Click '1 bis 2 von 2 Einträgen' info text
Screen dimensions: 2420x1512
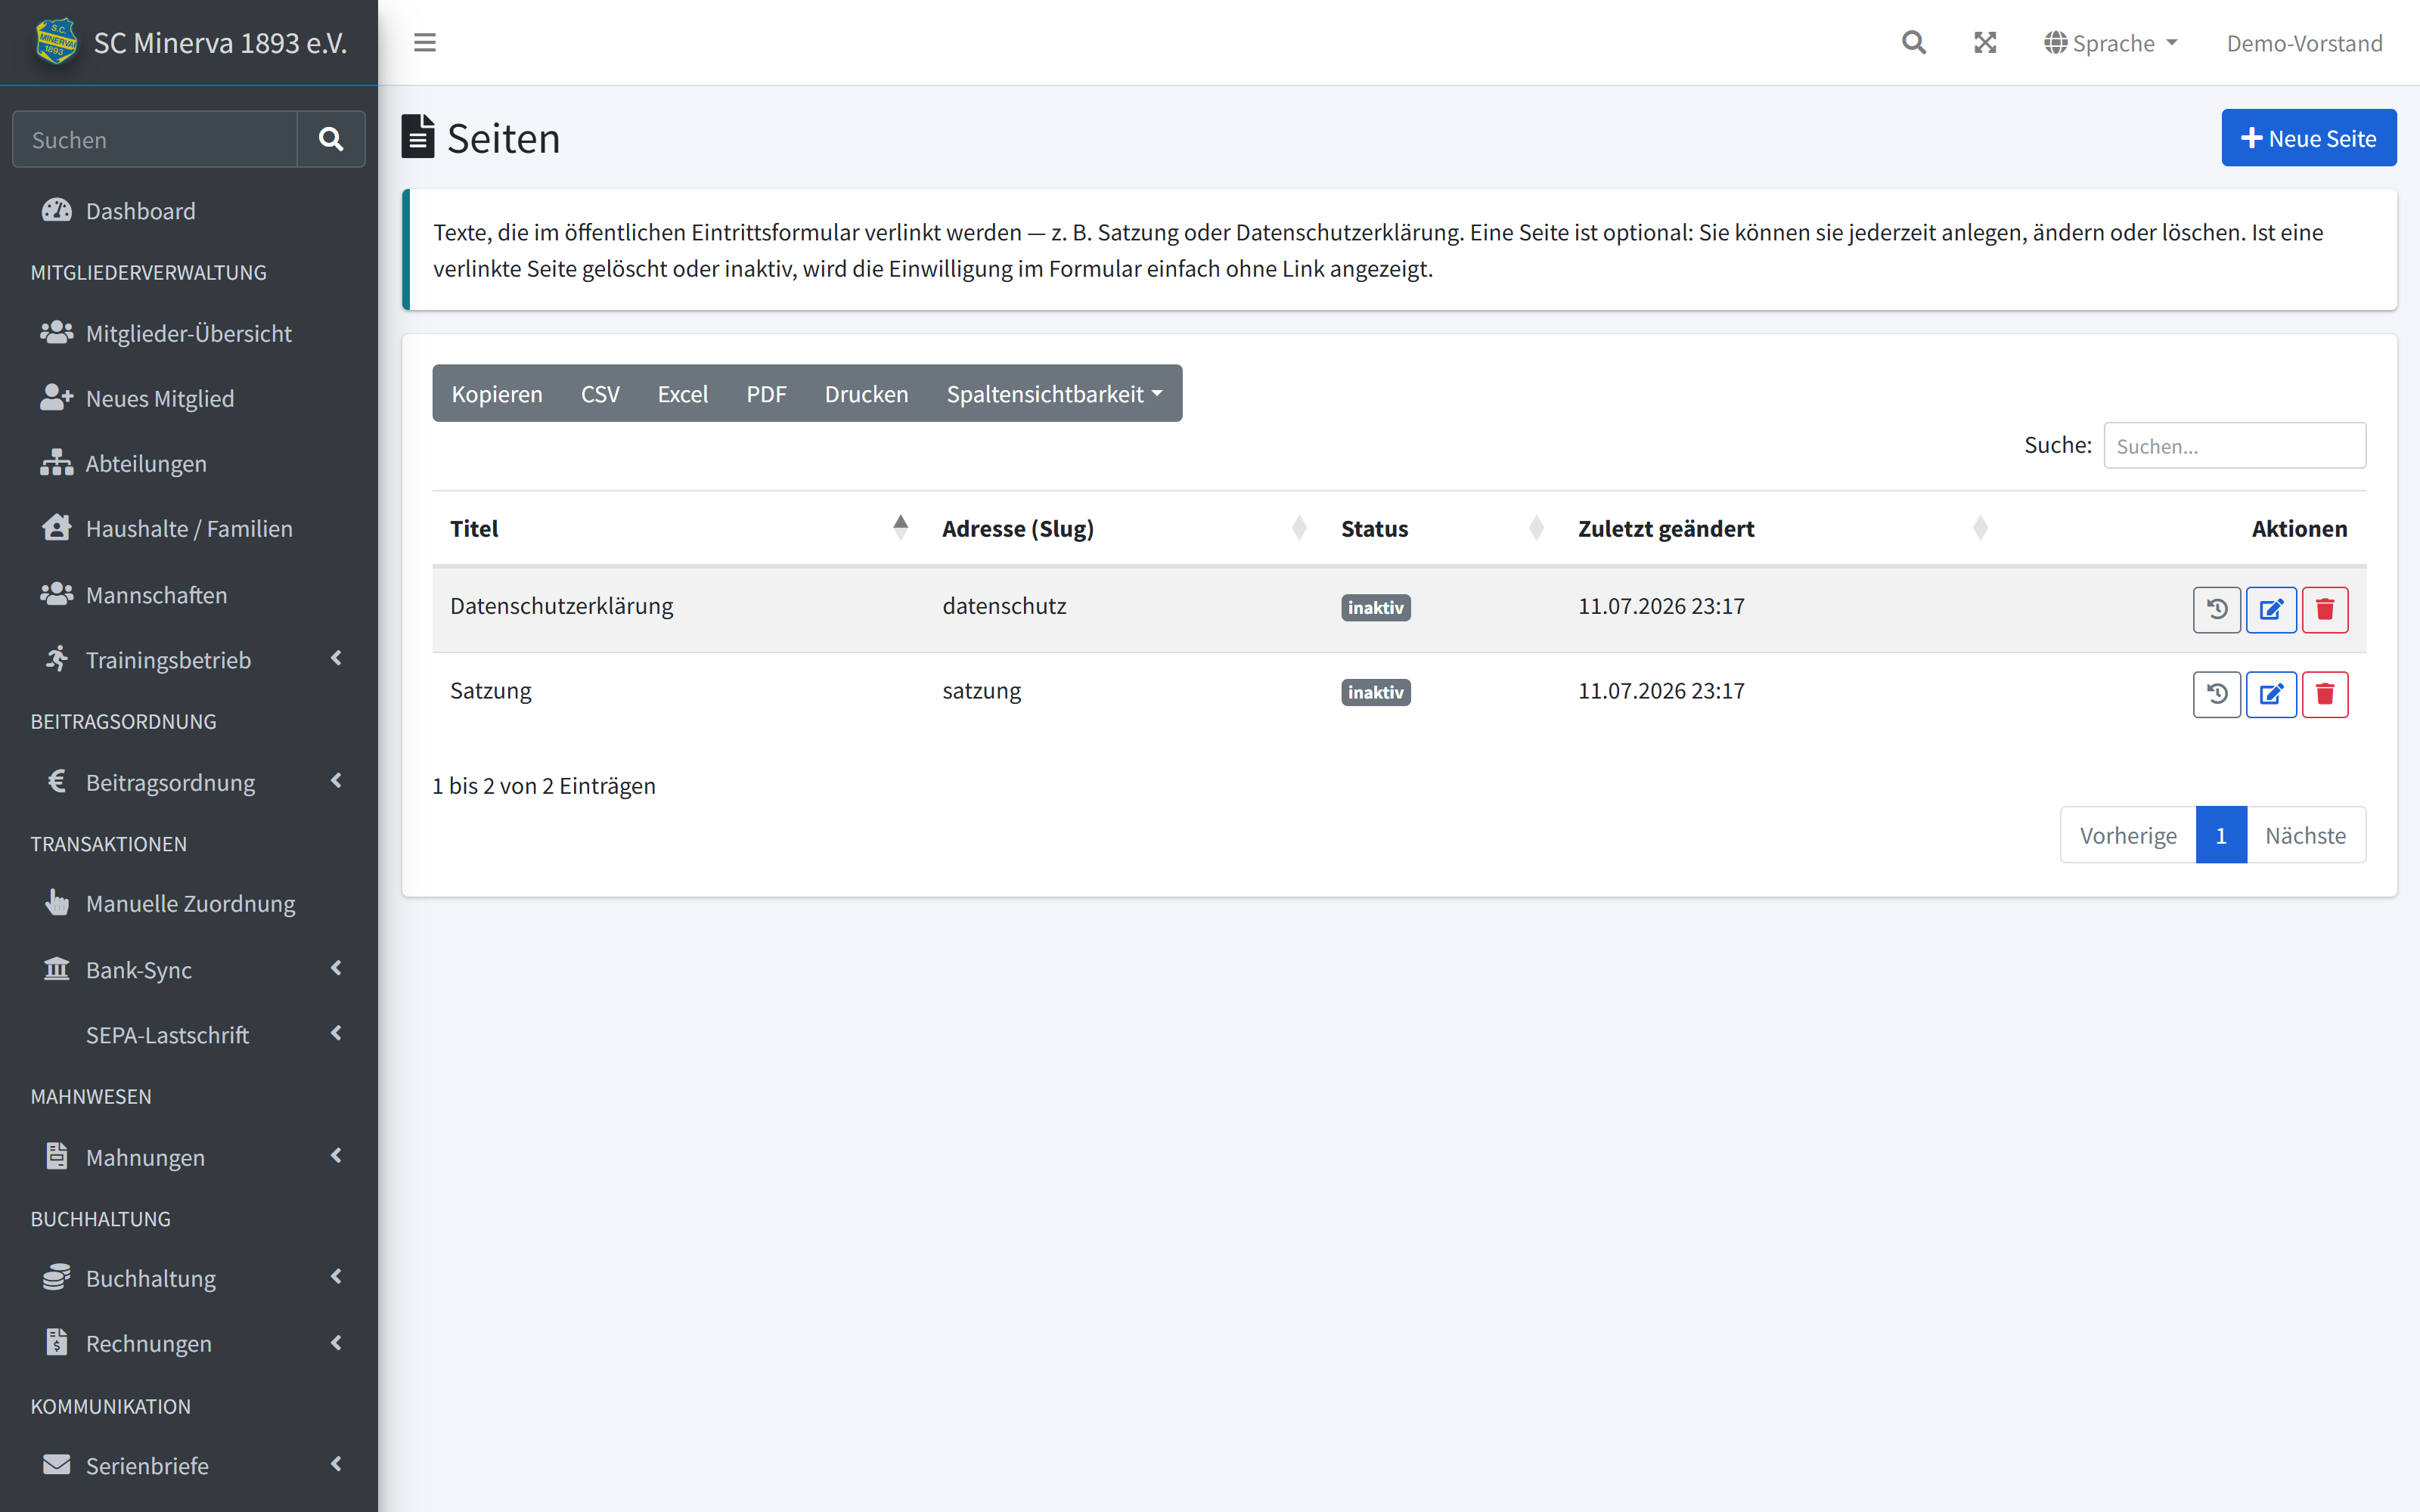point(544,786)
